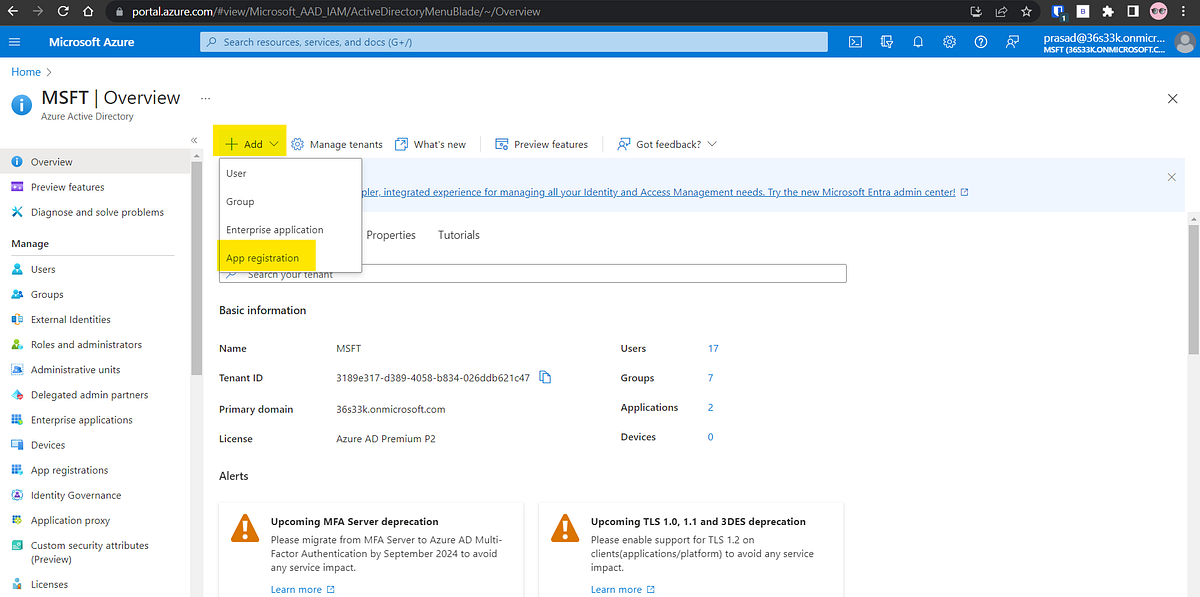Collapse the left sidebar with the double chevron

pyautogui.click(x=193, y=140)
